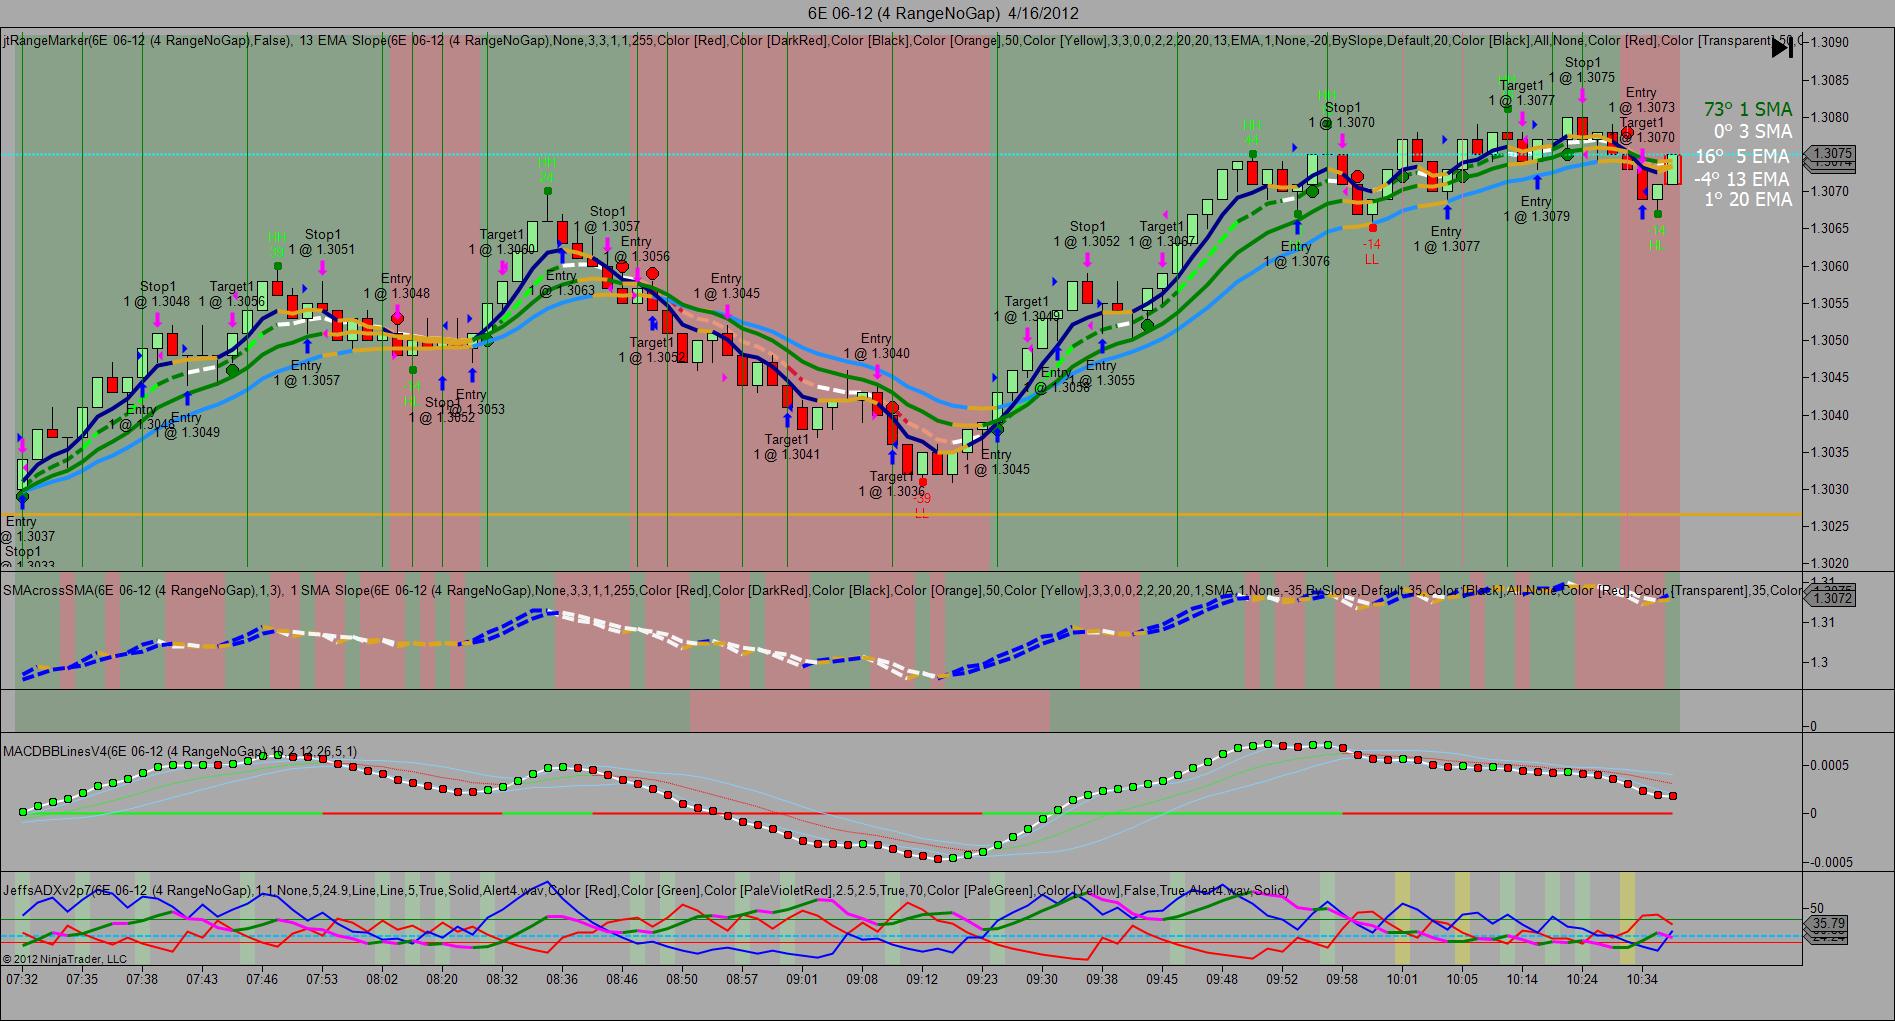Select the Stop1 1 @ 1.3051 trade label

tap(322, 242)
